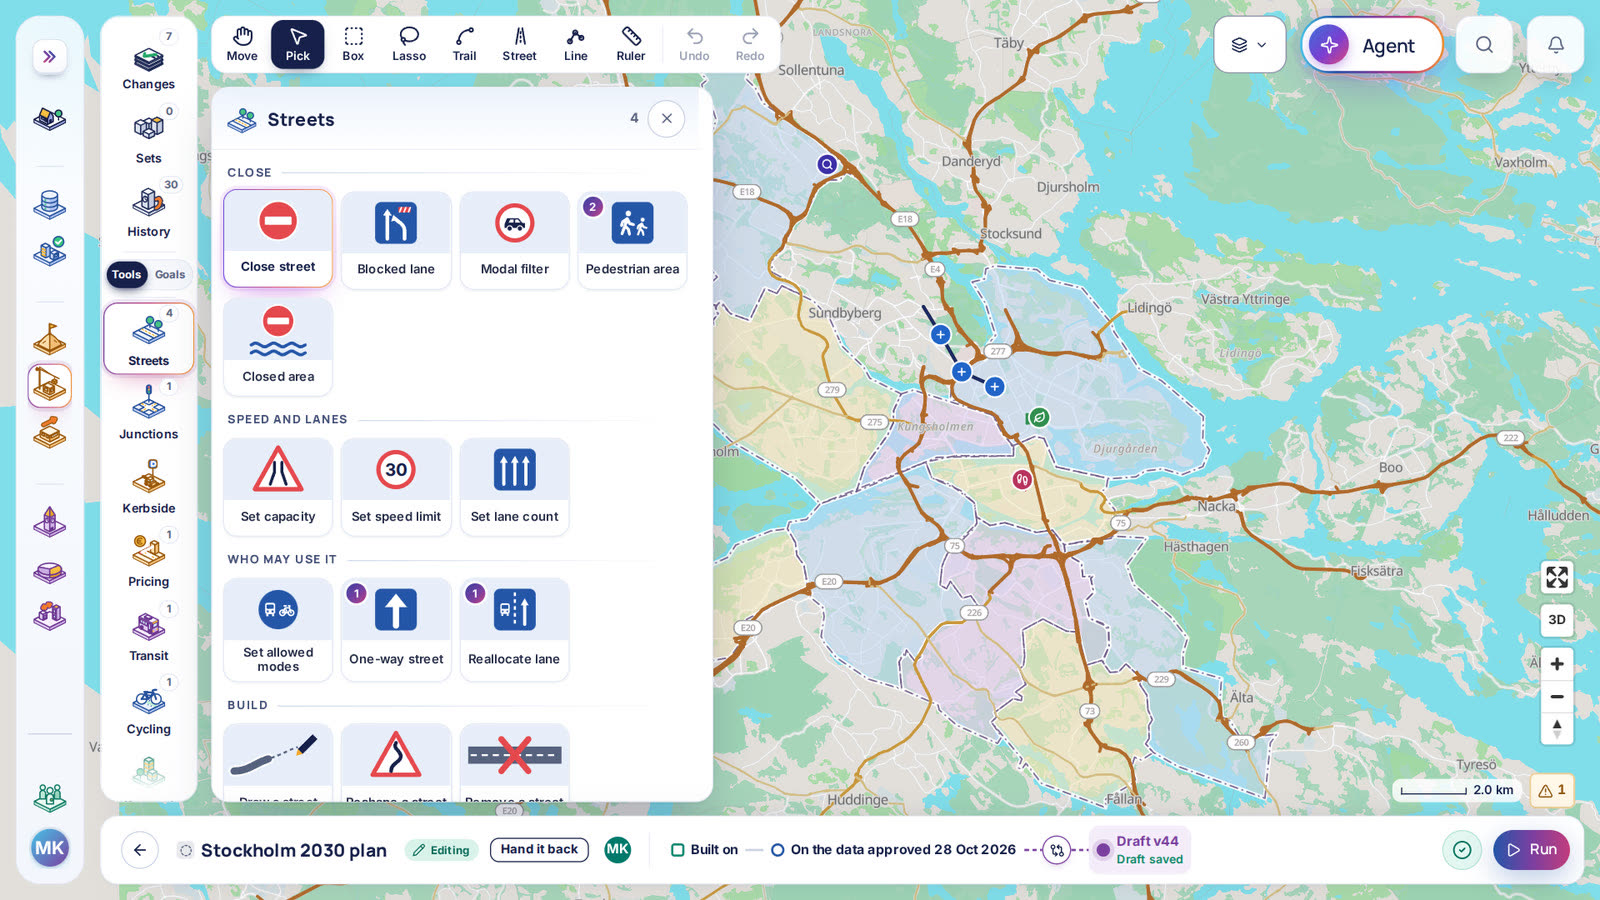Expand the left sidebar with chevrons

49,56
